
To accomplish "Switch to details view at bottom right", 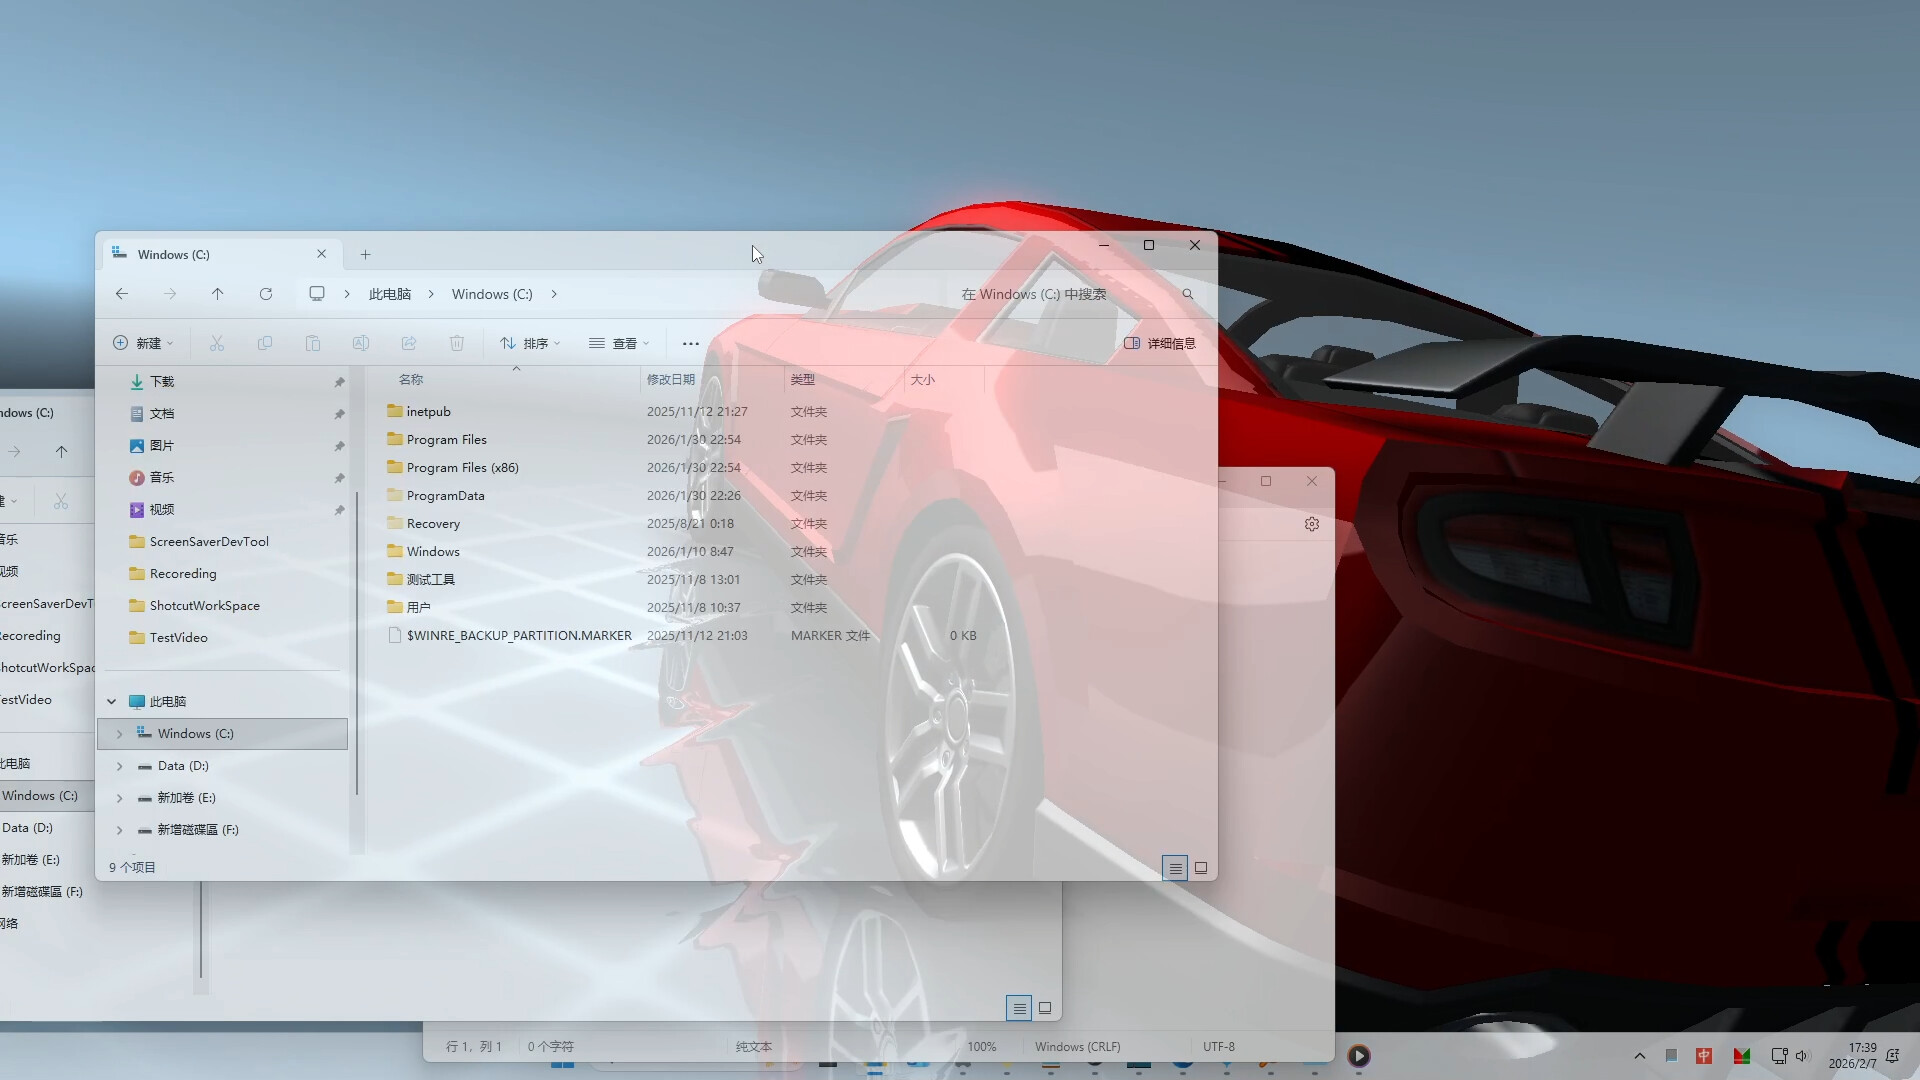I will (1175, 868).
